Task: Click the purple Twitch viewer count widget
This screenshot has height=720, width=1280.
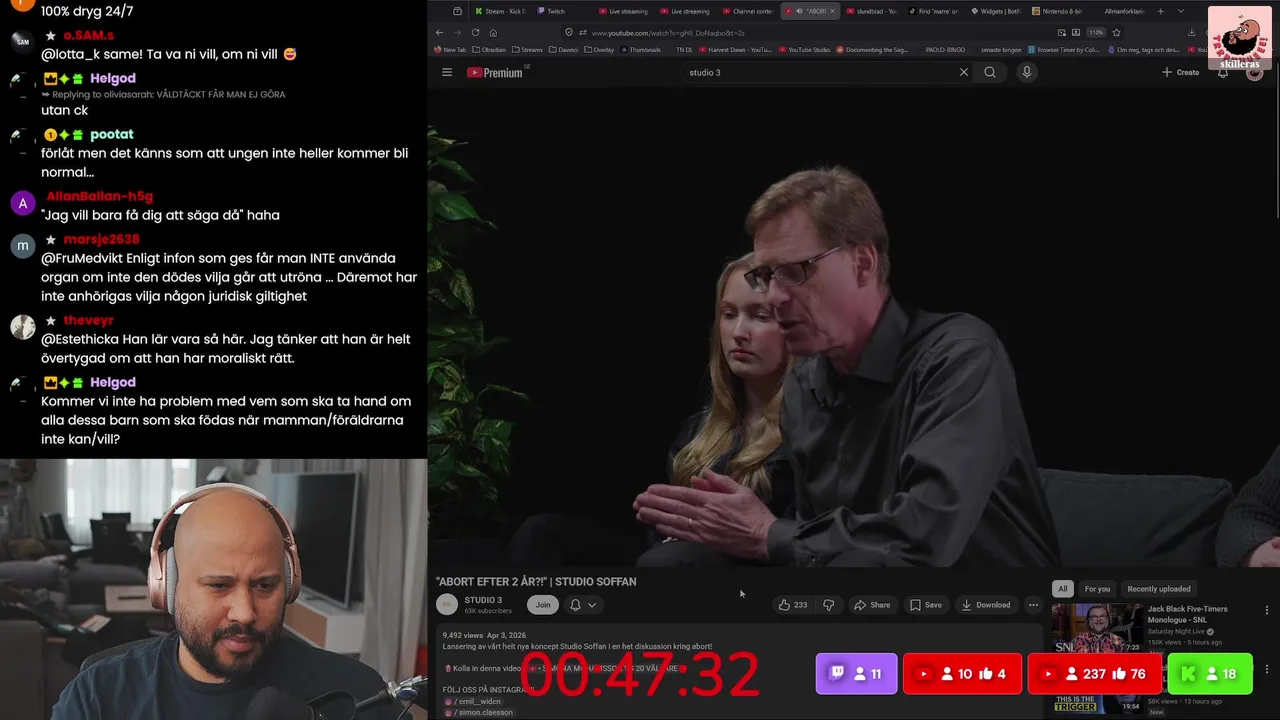Action: [857, 674]
